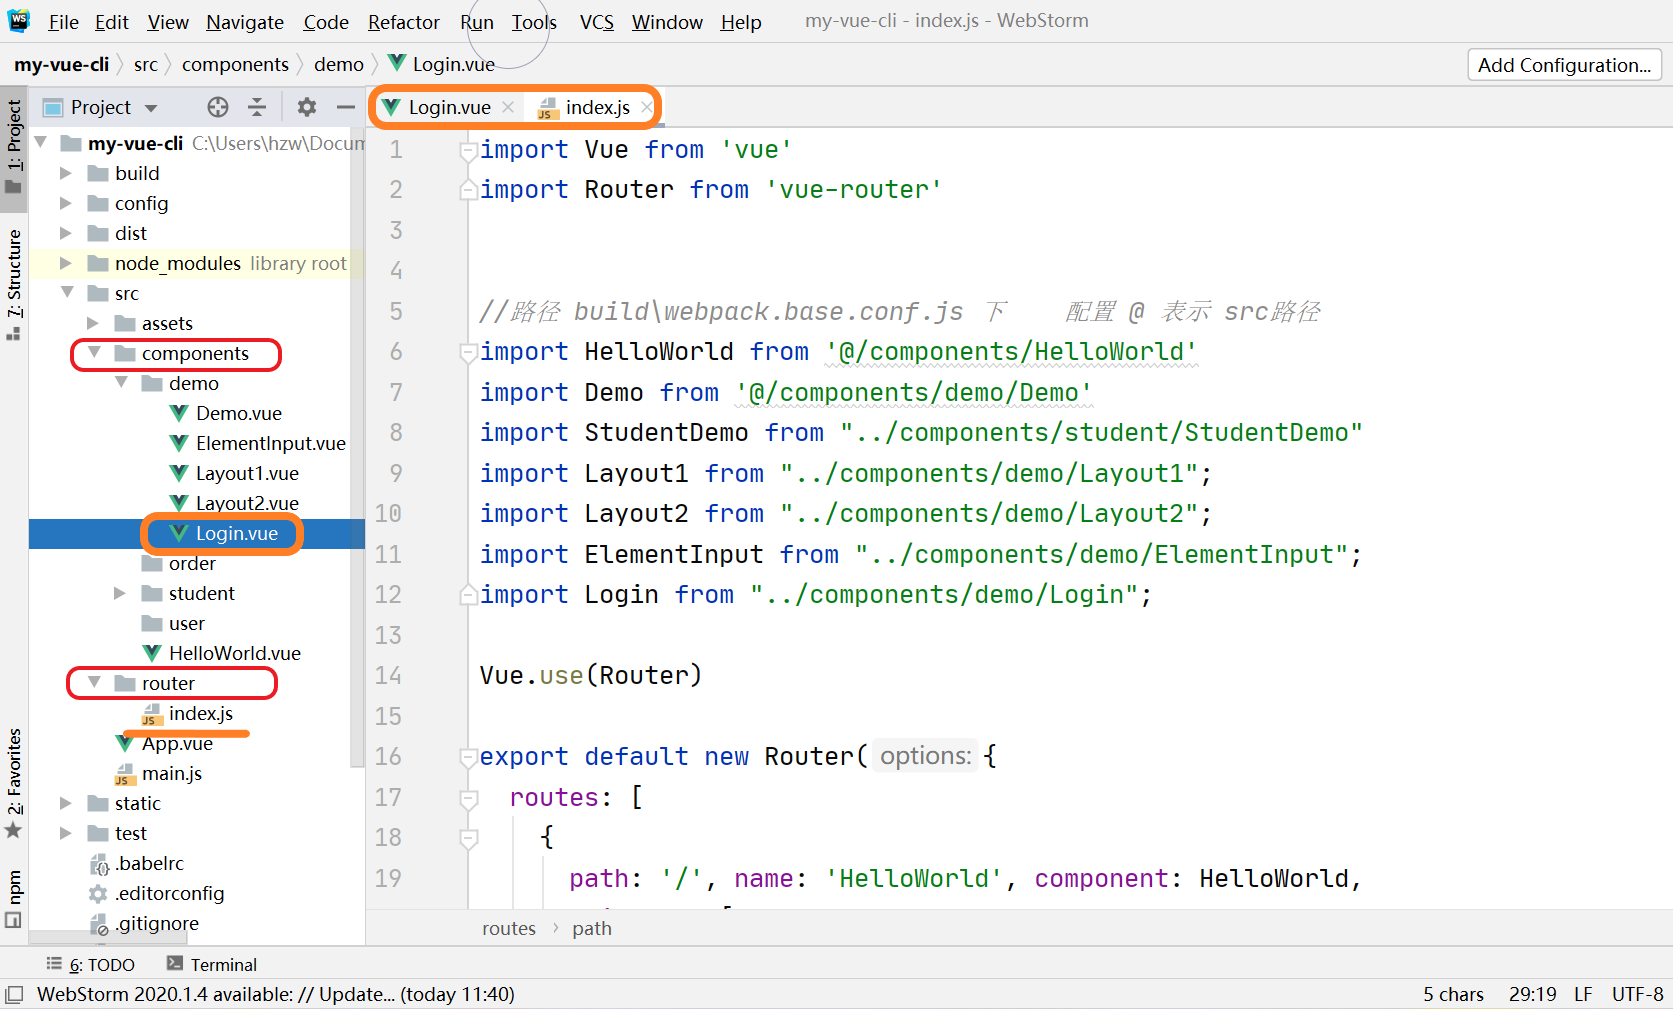
Task: Open the Terminal tool window
Action: click(x=211, y=964)
